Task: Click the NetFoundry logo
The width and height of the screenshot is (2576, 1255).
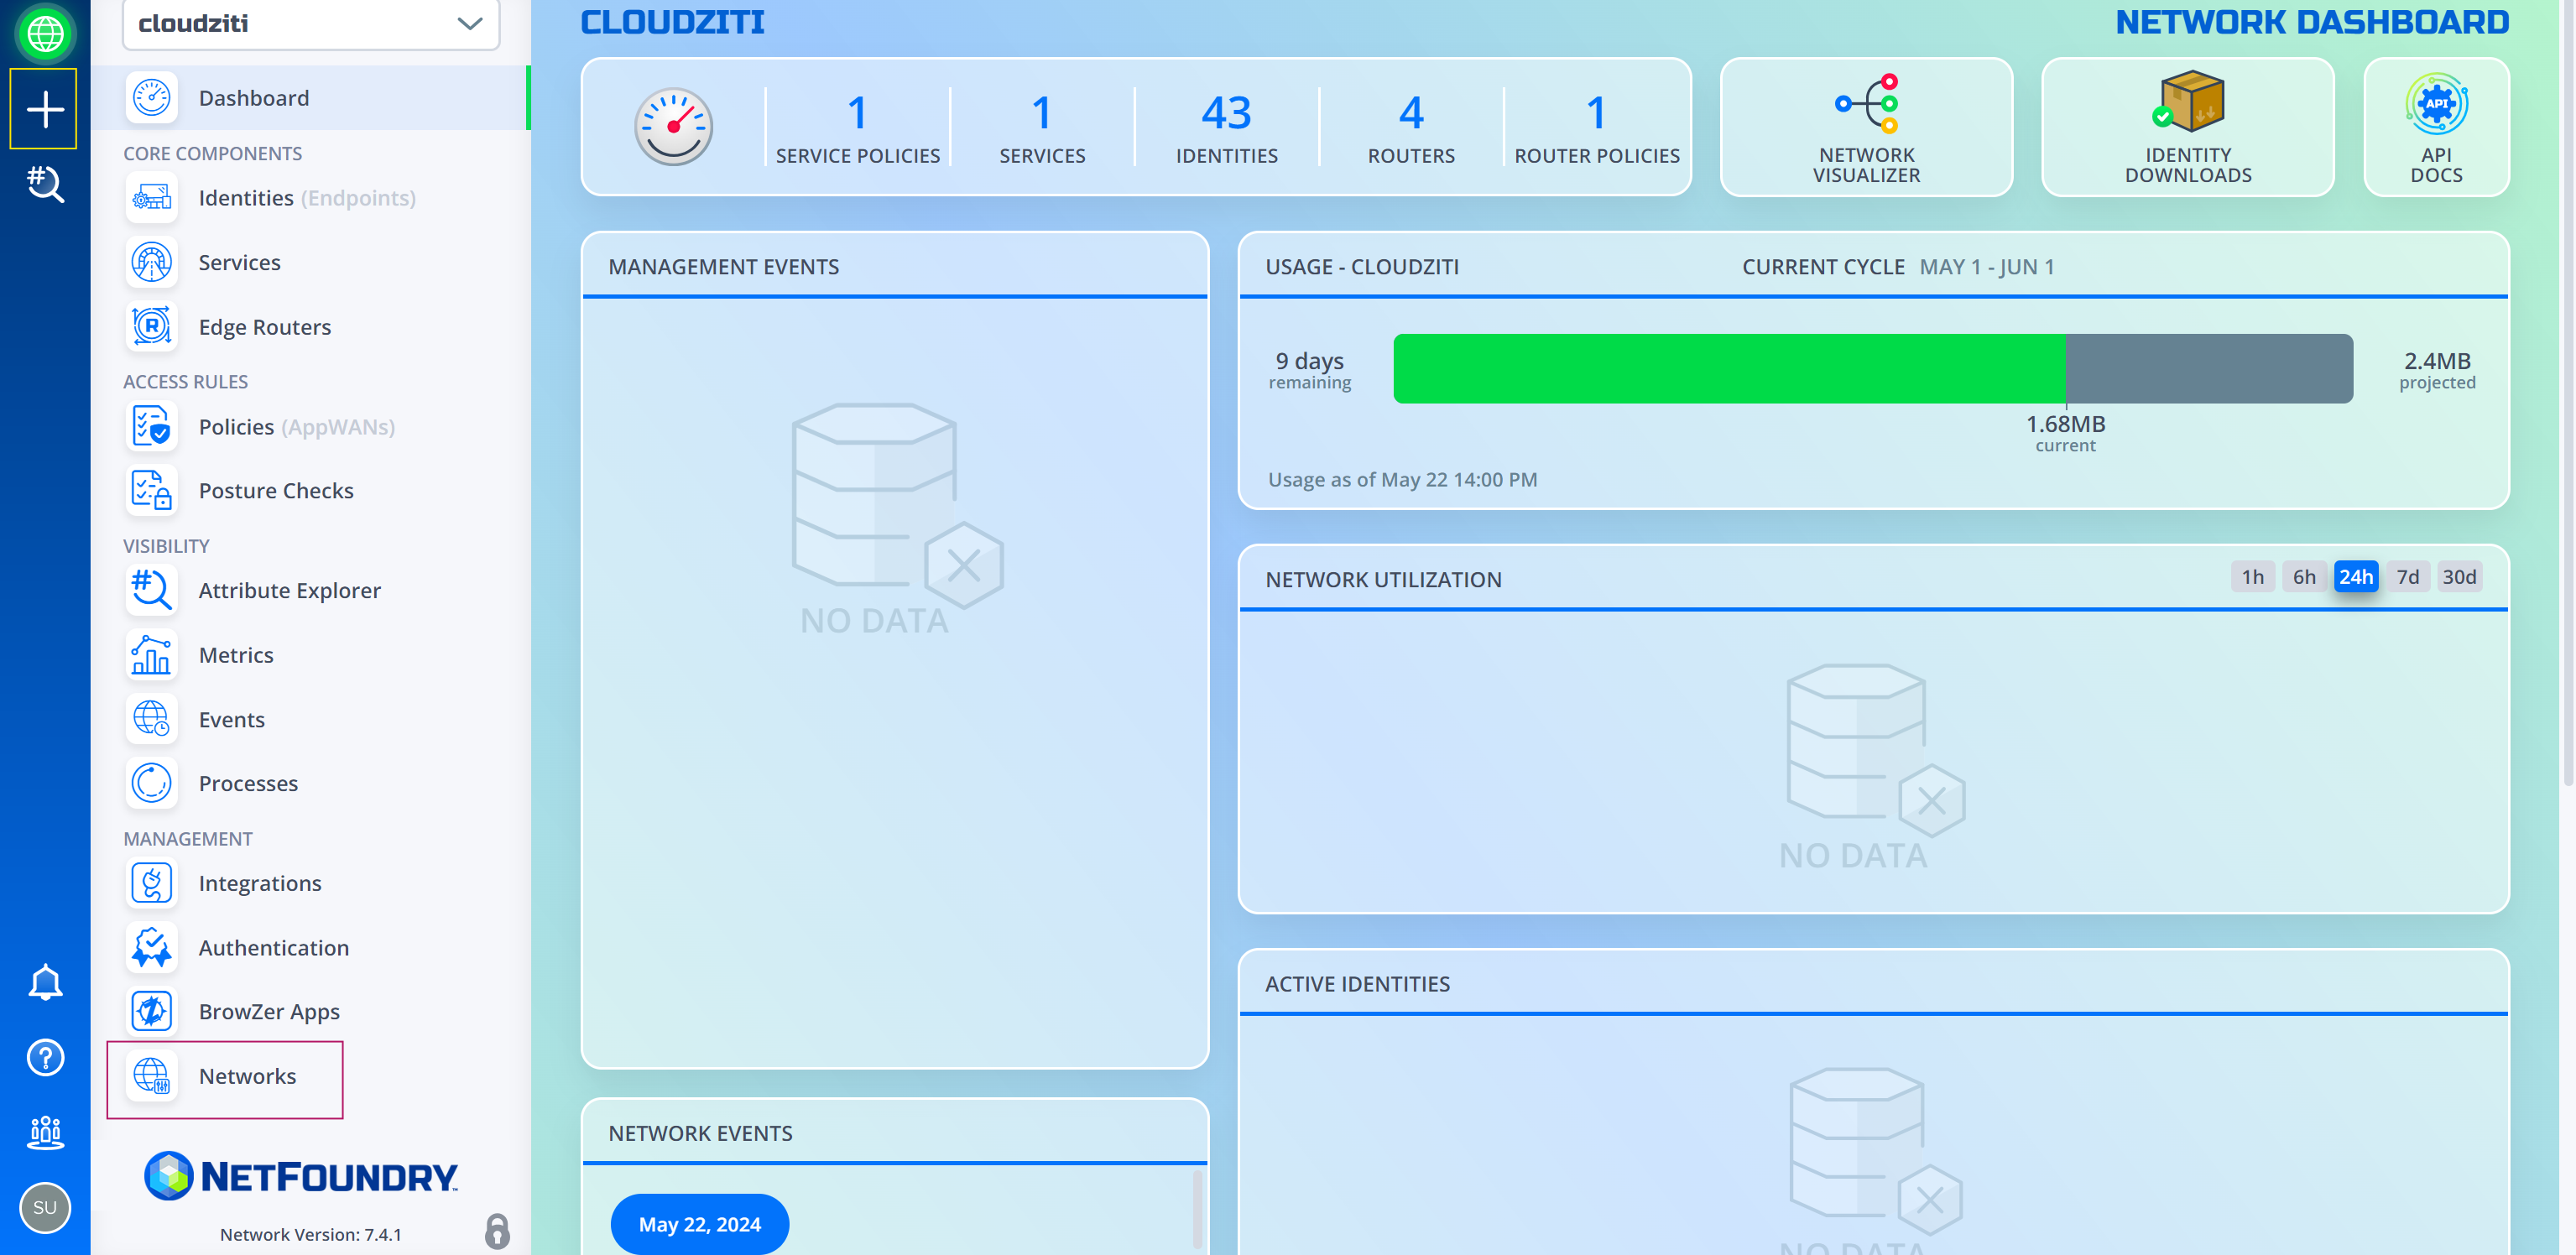Action: (x=301, y=1176)
